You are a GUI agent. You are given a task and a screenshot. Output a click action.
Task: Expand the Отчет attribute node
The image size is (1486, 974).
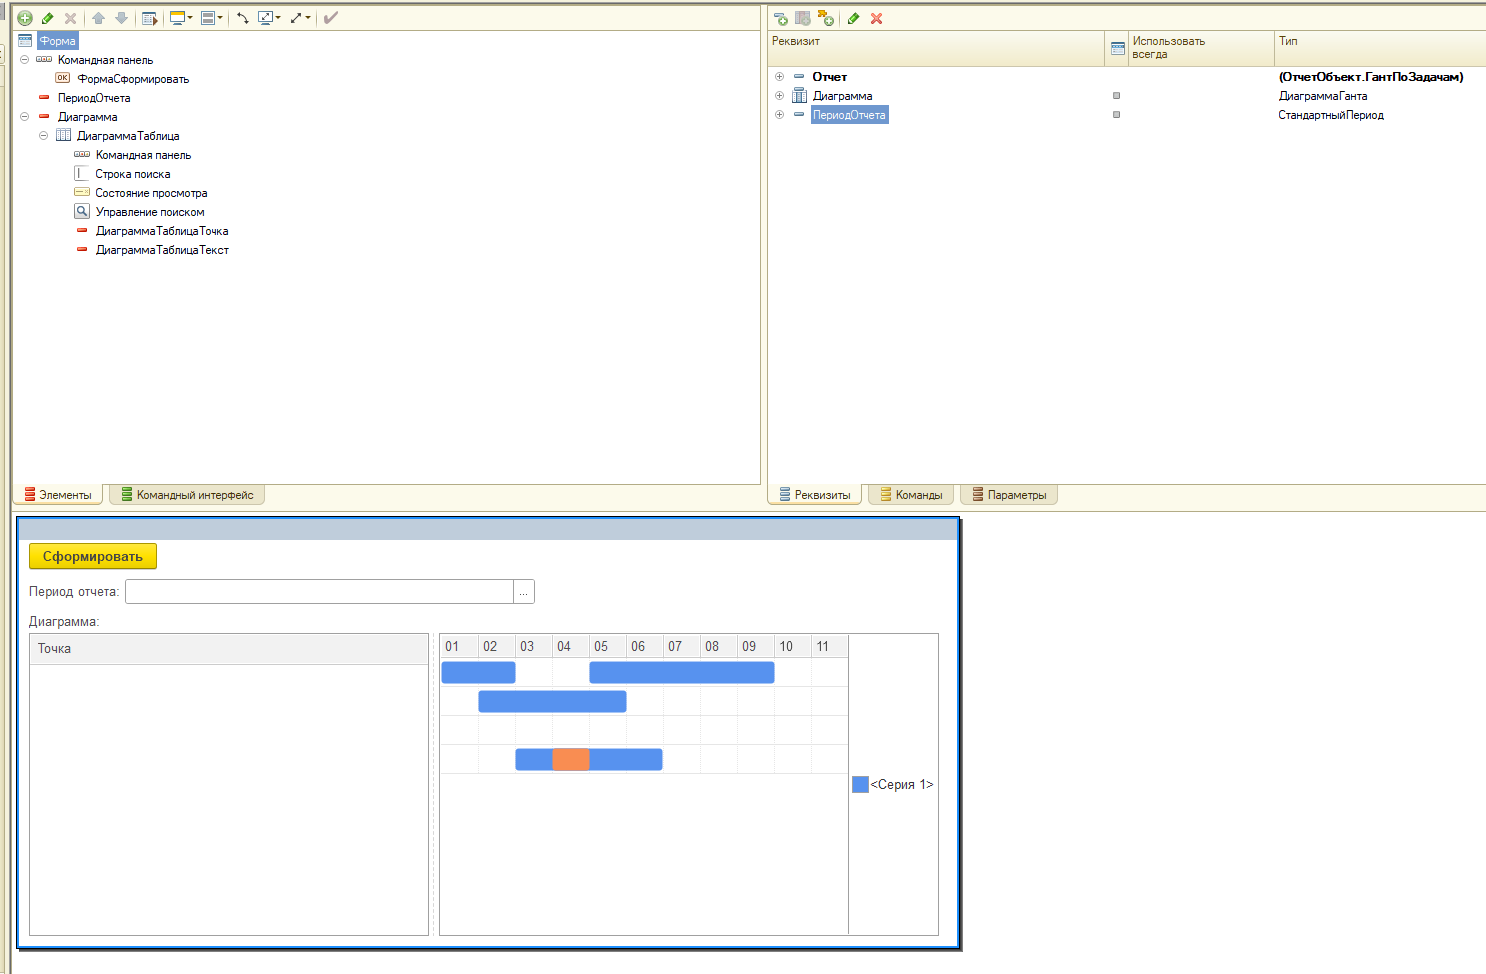coord(779,77)
